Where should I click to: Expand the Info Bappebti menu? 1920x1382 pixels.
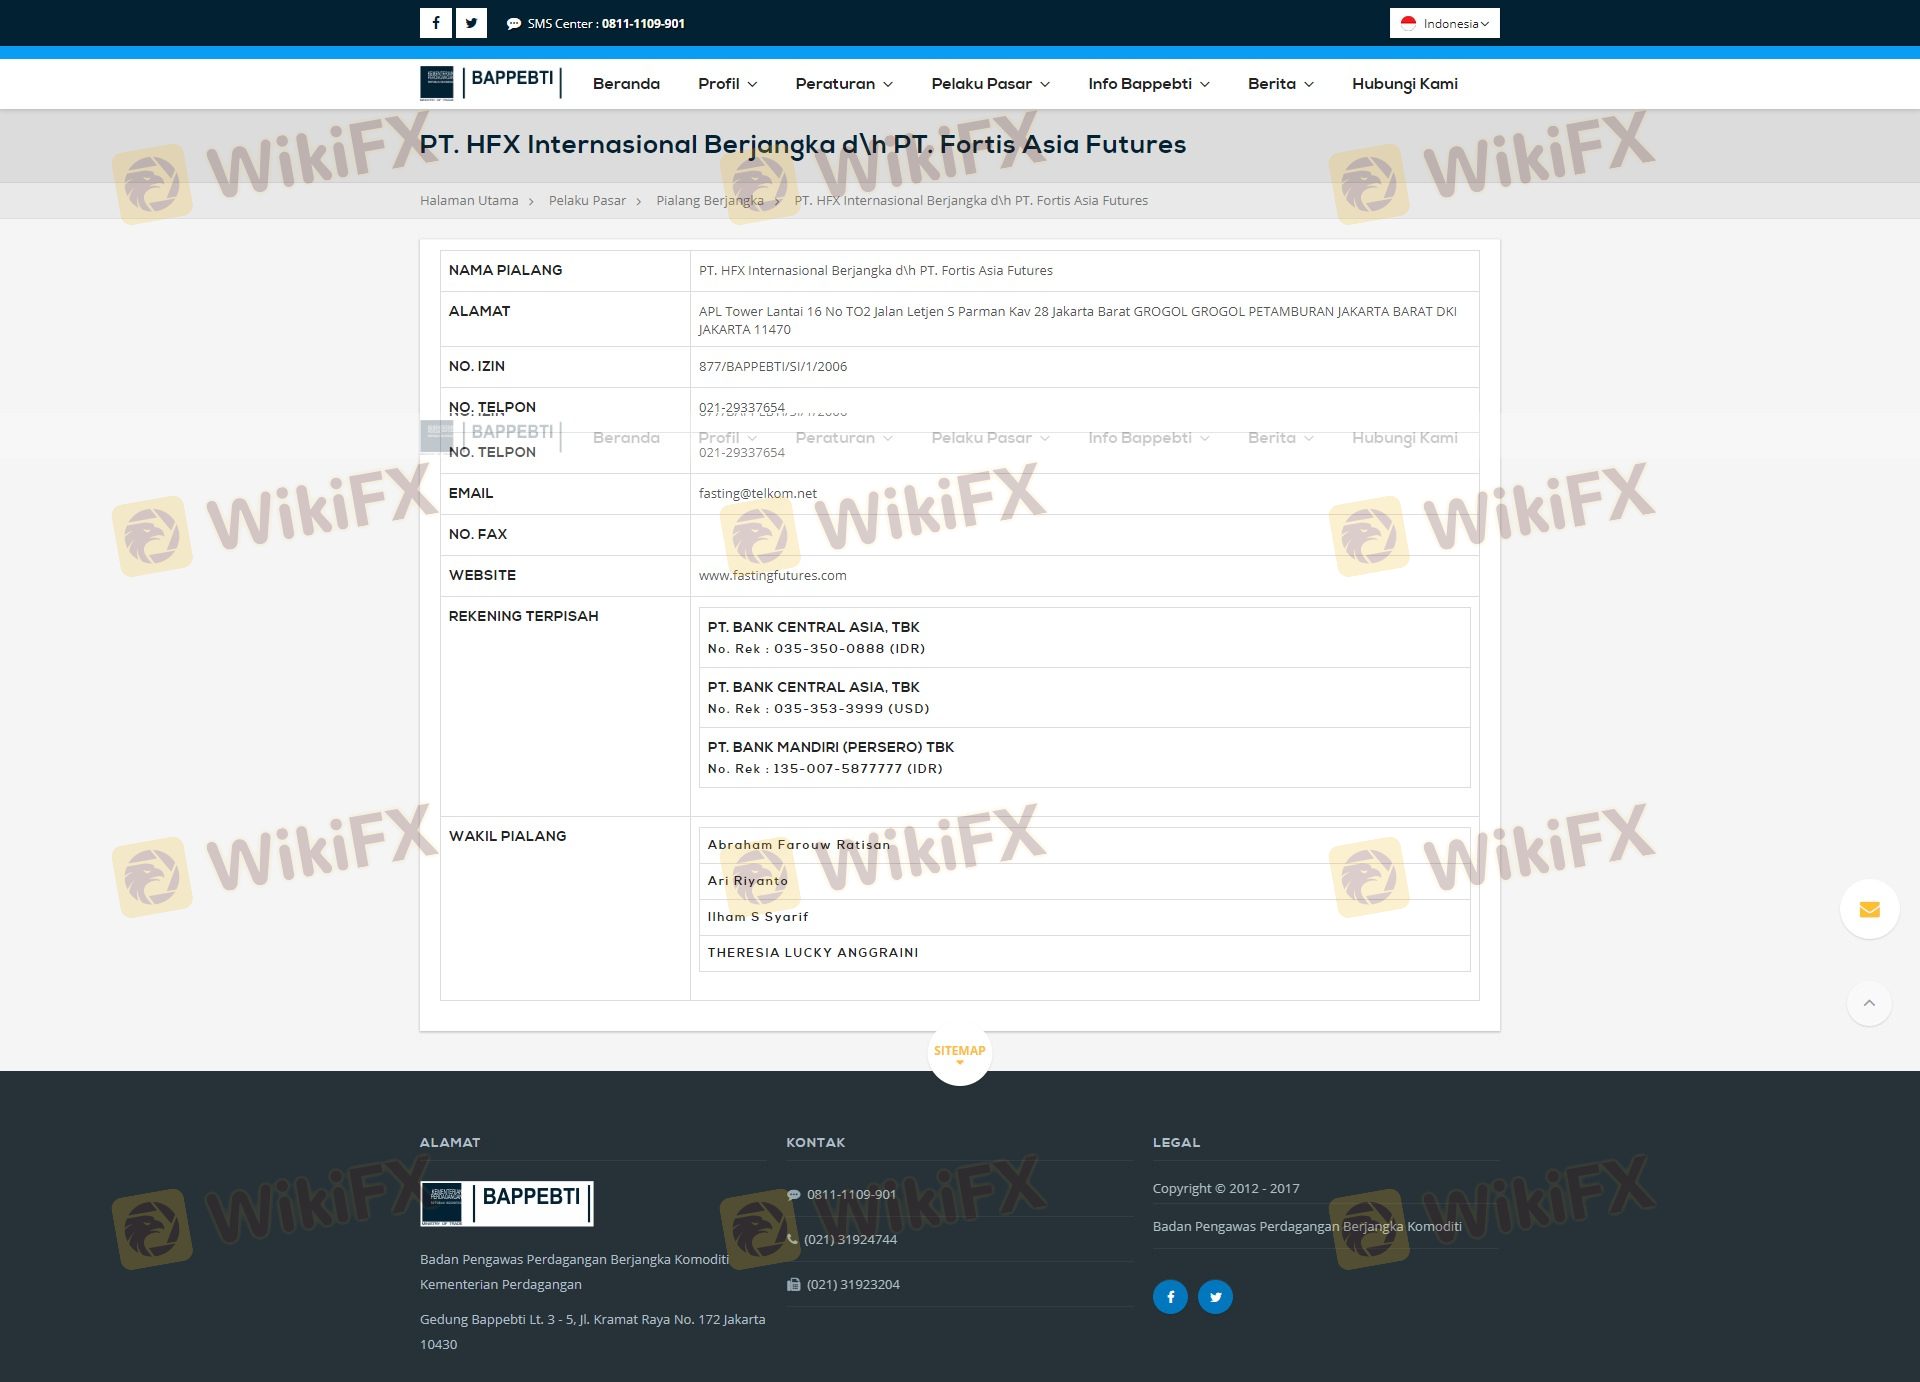pyautogui.click(x=1148, y=84)
